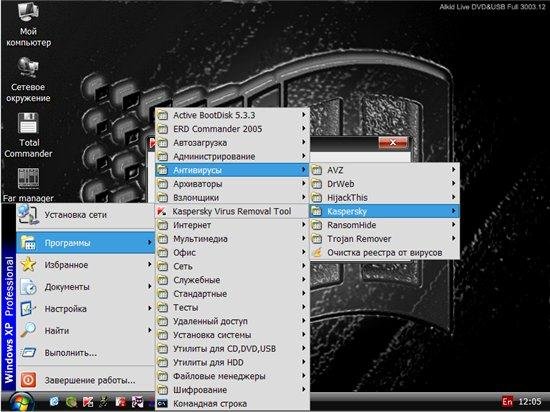This screenshot has width=550, height=412.
Task: Open the Сеть menu entry
Action: tap(232, 266)
